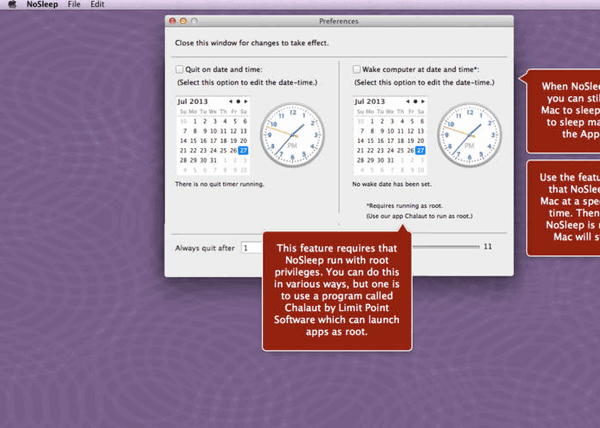Click 'Close this window for changes to take effect.' text
600x428 pixels.
pyautogui.click(x=252, y=43)
